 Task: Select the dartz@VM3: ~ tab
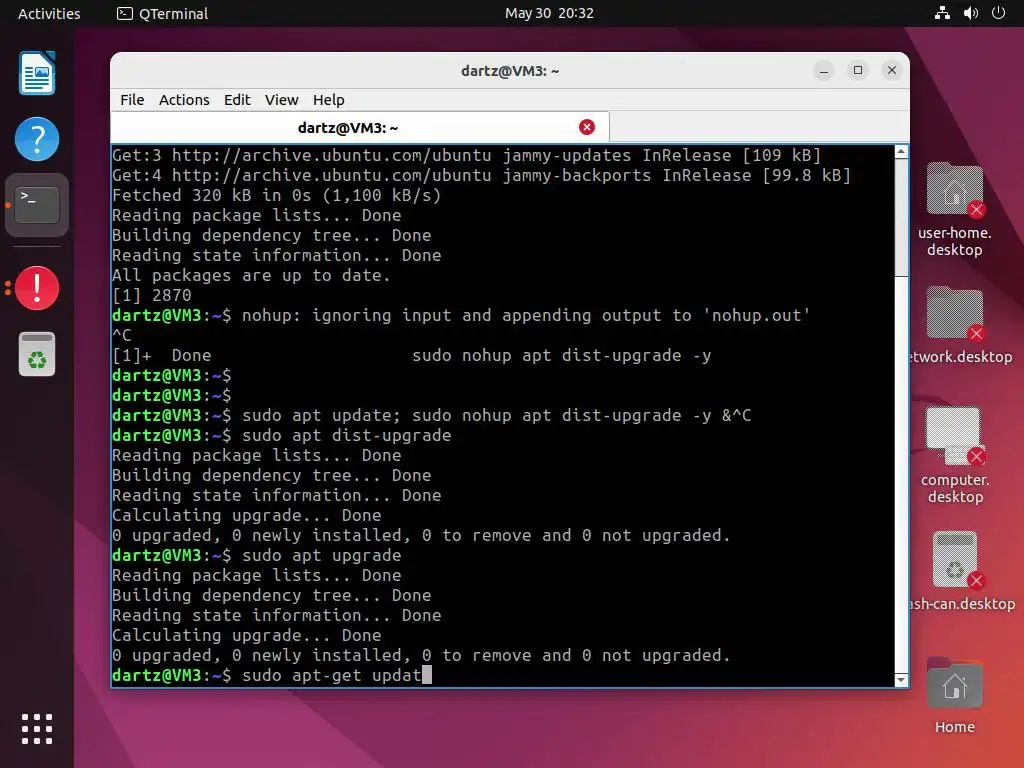point(360,127)
